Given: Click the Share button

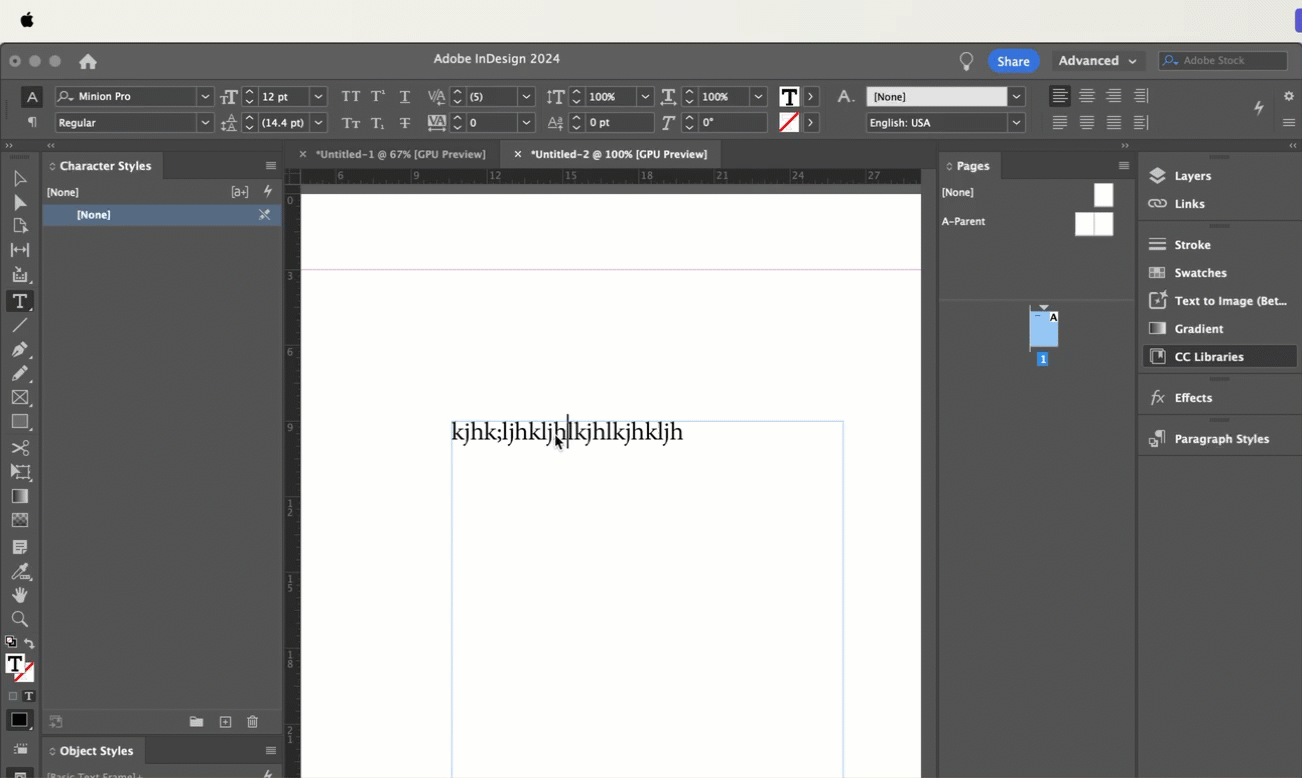Looking at the screenshot, I should (x=1013, y=61).
